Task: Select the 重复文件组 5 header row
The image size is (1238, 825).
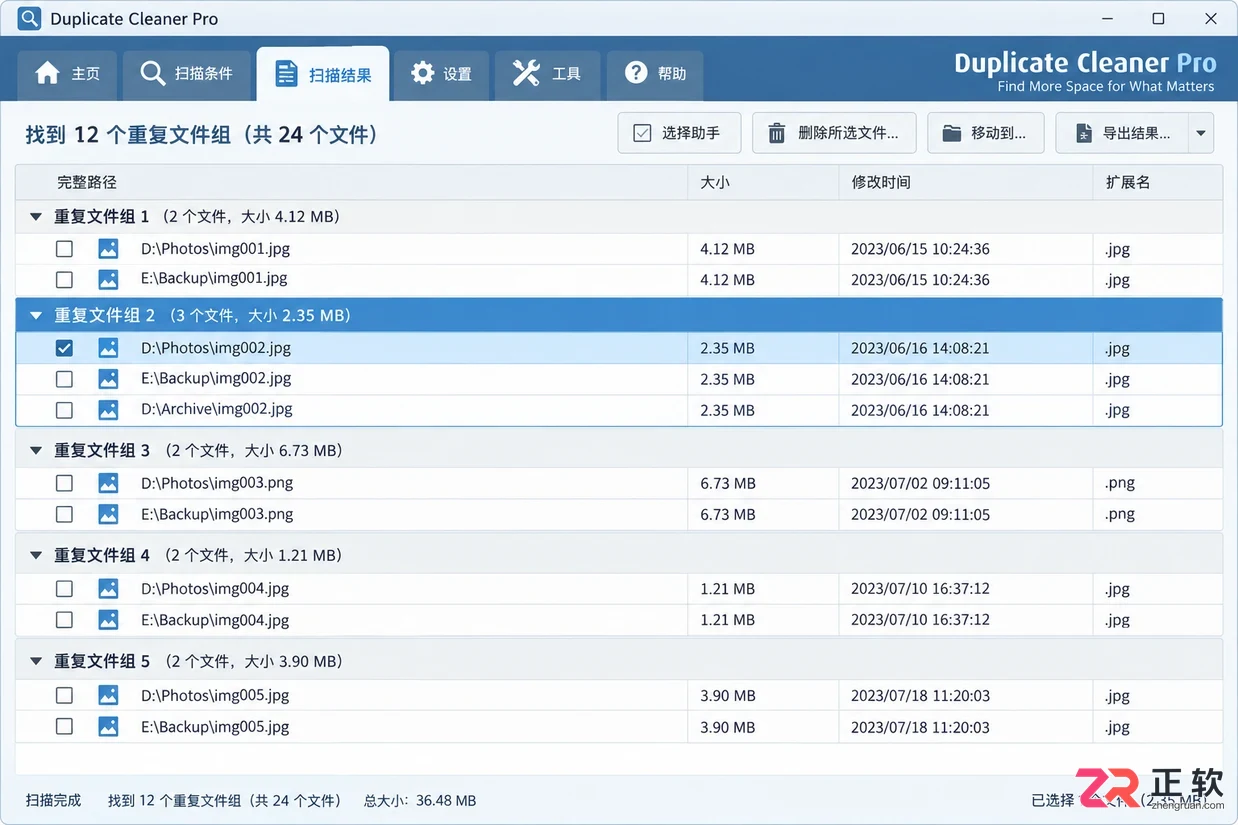Action: tap(619, 661)
